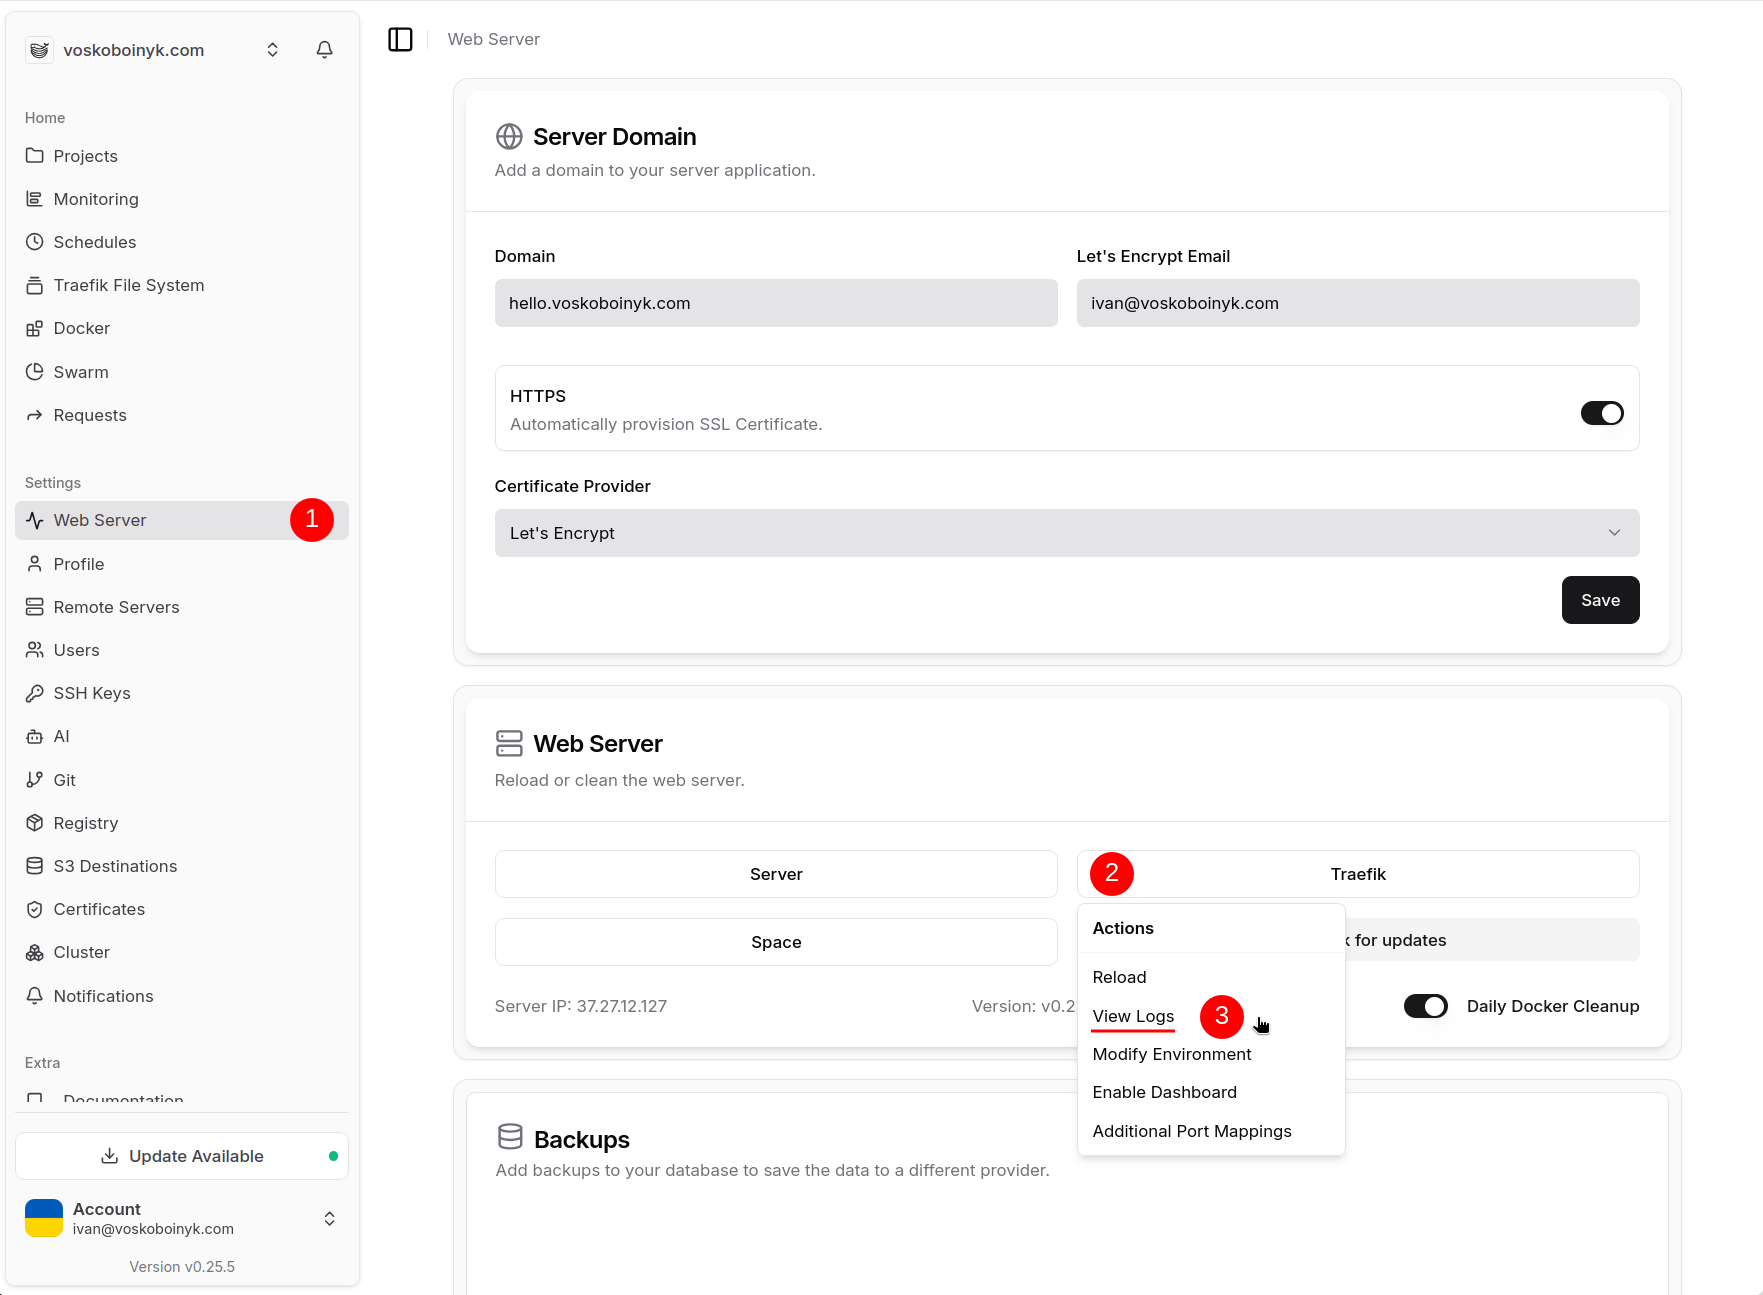Disable the HTTPS SSL certificate toggle
Viewport: 1763px width, 1295px height.
click(x=1602, y=412)
